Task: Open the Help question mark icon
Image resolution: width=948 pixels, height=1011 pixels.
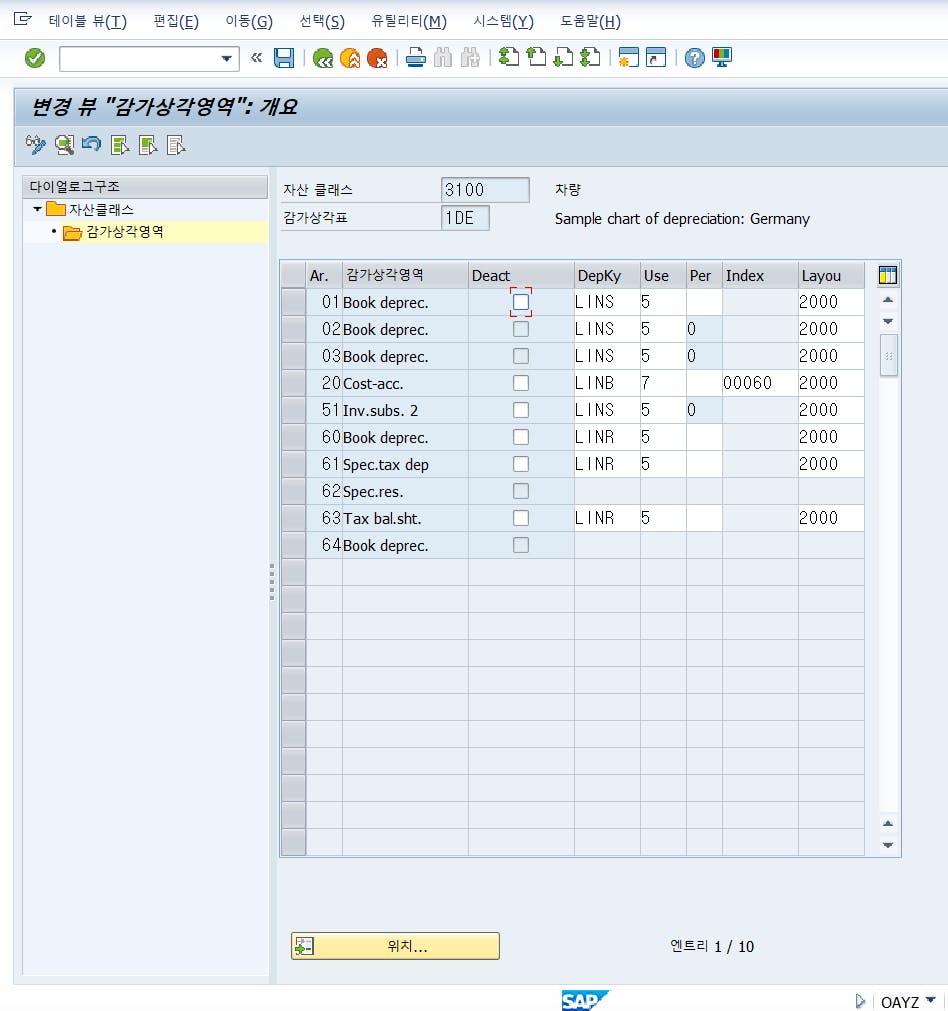Action: (x=695, y=58)
